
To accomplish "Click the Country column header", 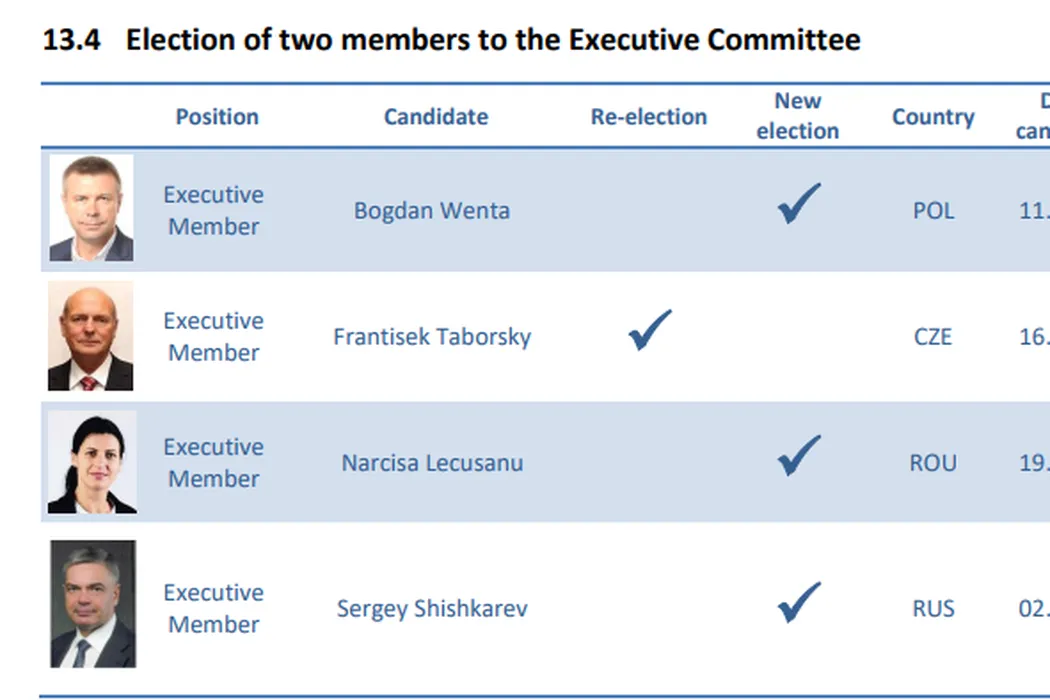I will click(933, 117).
